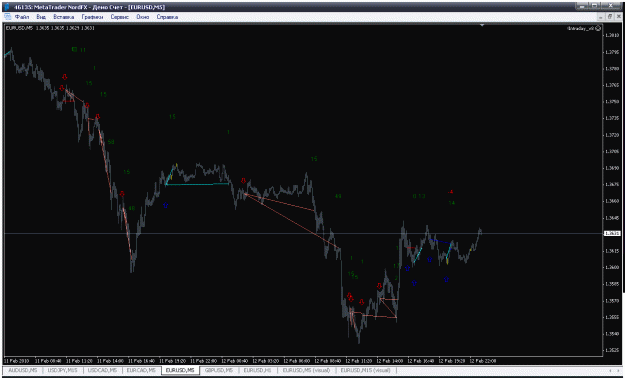Click the 1.3810 price scale label
This screenshot has width=625, height=378.
click(612, 36)
